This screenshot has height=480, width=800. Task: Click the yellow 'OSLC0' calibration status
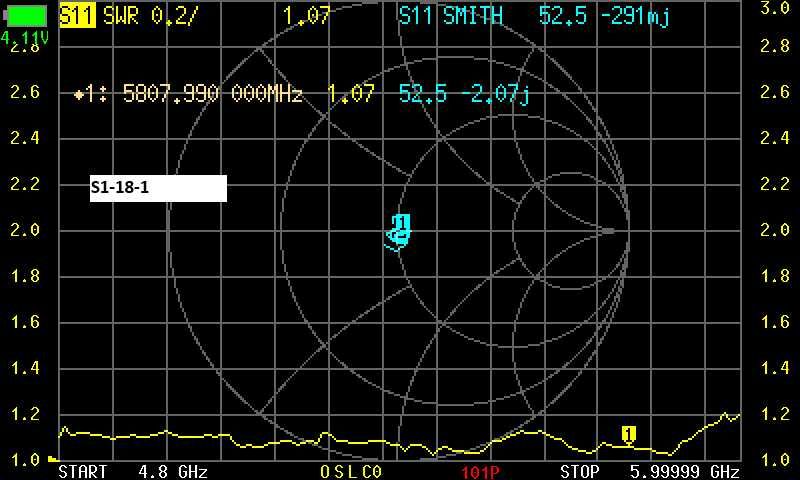point(351,472)
